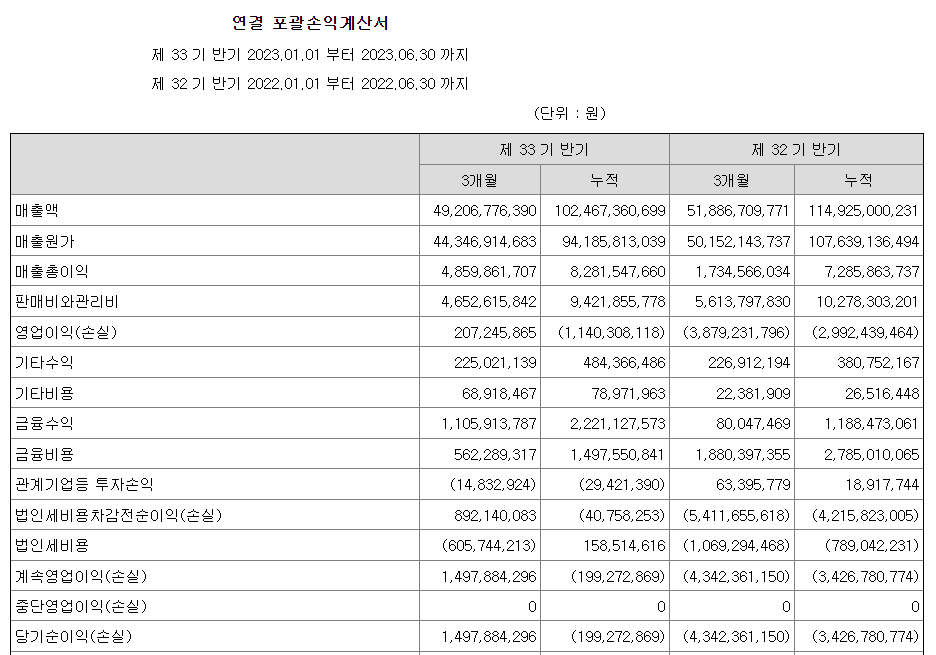Screen dimensions: 936x655
Task: Click the value (1,069,294,468)
Action: [x=736, y=545]
